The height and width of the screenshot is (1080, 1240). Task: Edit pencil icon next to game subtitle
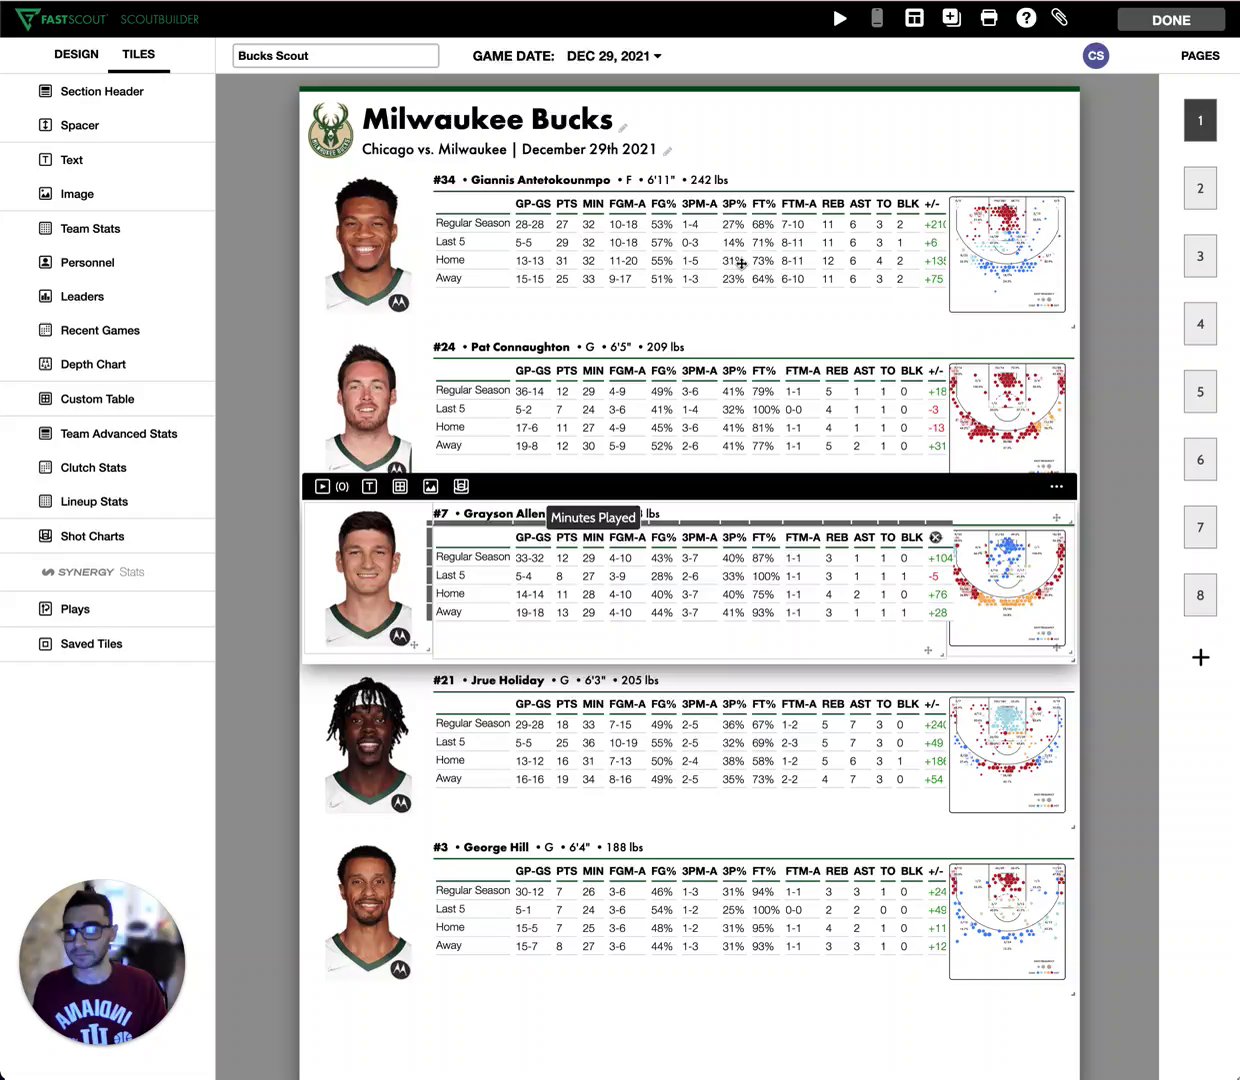tap(667, 151)
